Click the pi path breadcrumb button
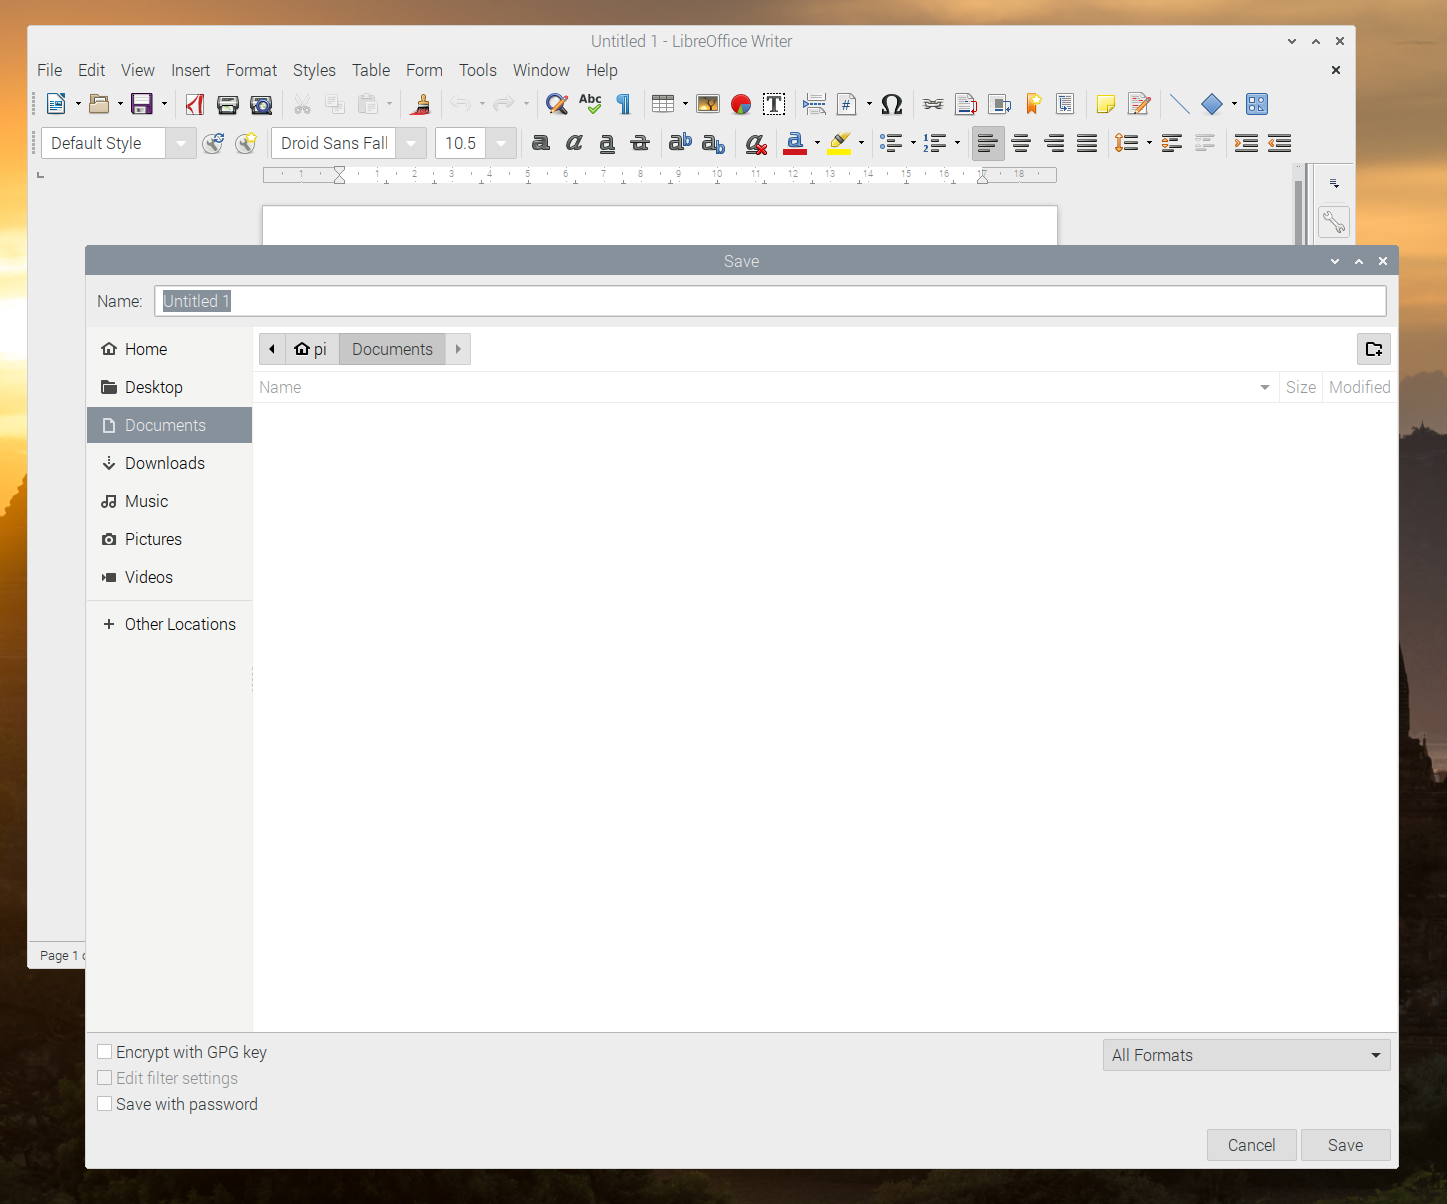 click(x=312, y=349)
